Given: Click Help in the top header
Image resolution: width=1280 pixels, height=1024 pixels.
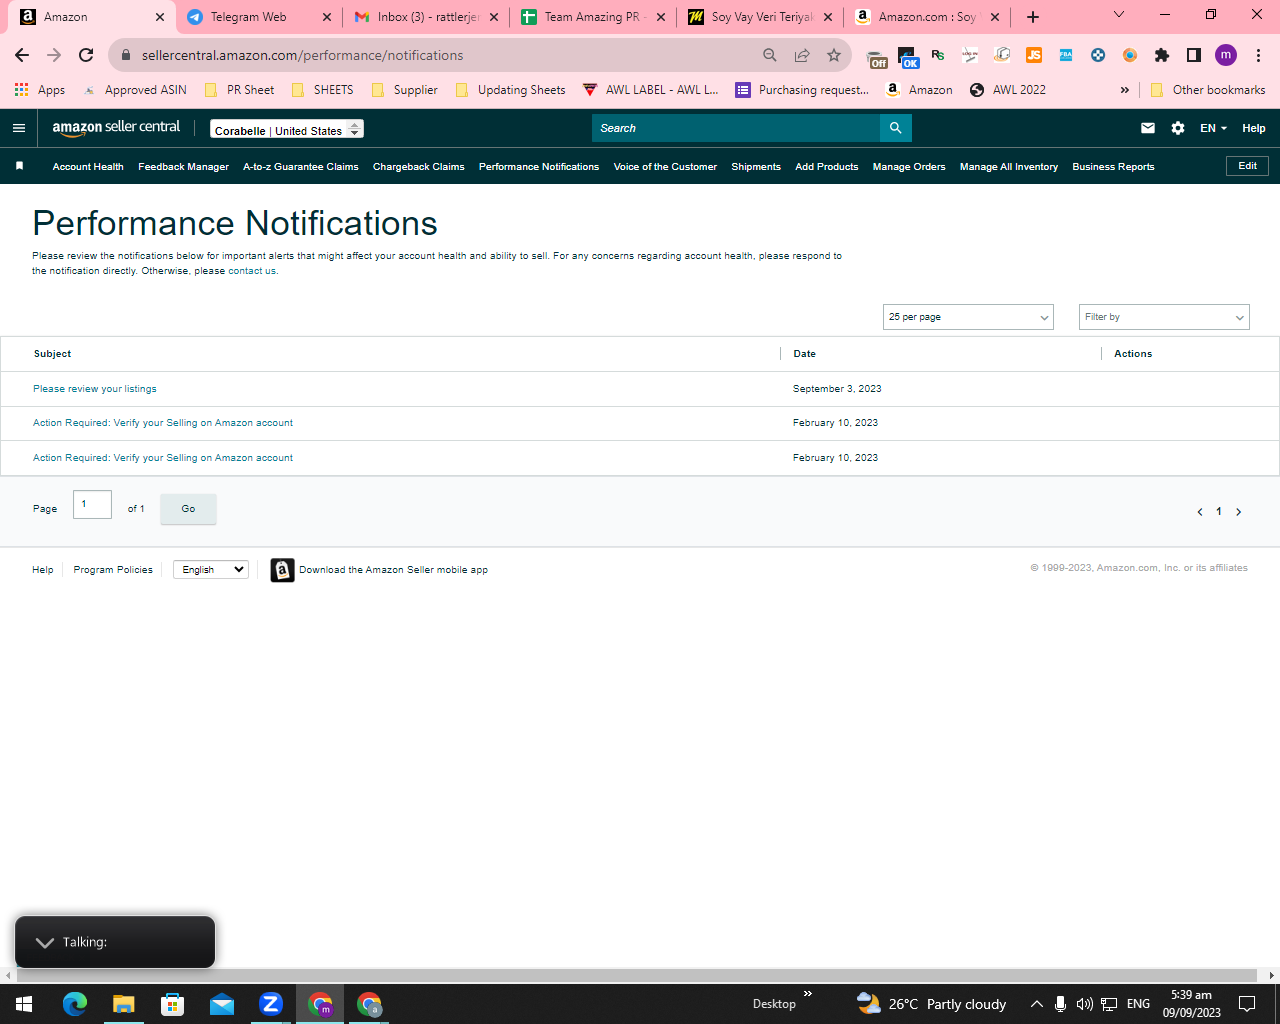Looking at the screenshot, I should pyautogui.click(x=1254, y=128).
